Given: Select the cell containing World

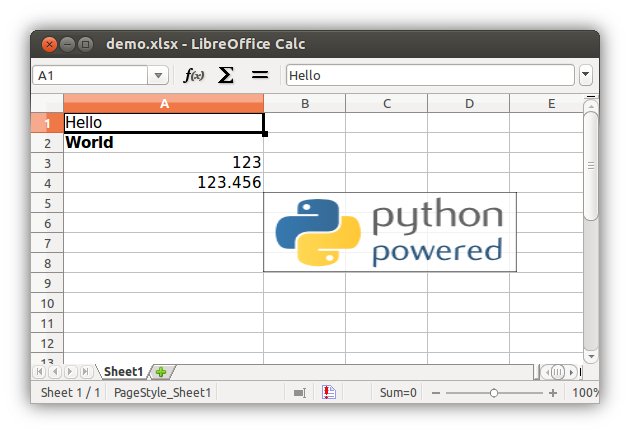Looking at the screenshot, I should (164, 142).
